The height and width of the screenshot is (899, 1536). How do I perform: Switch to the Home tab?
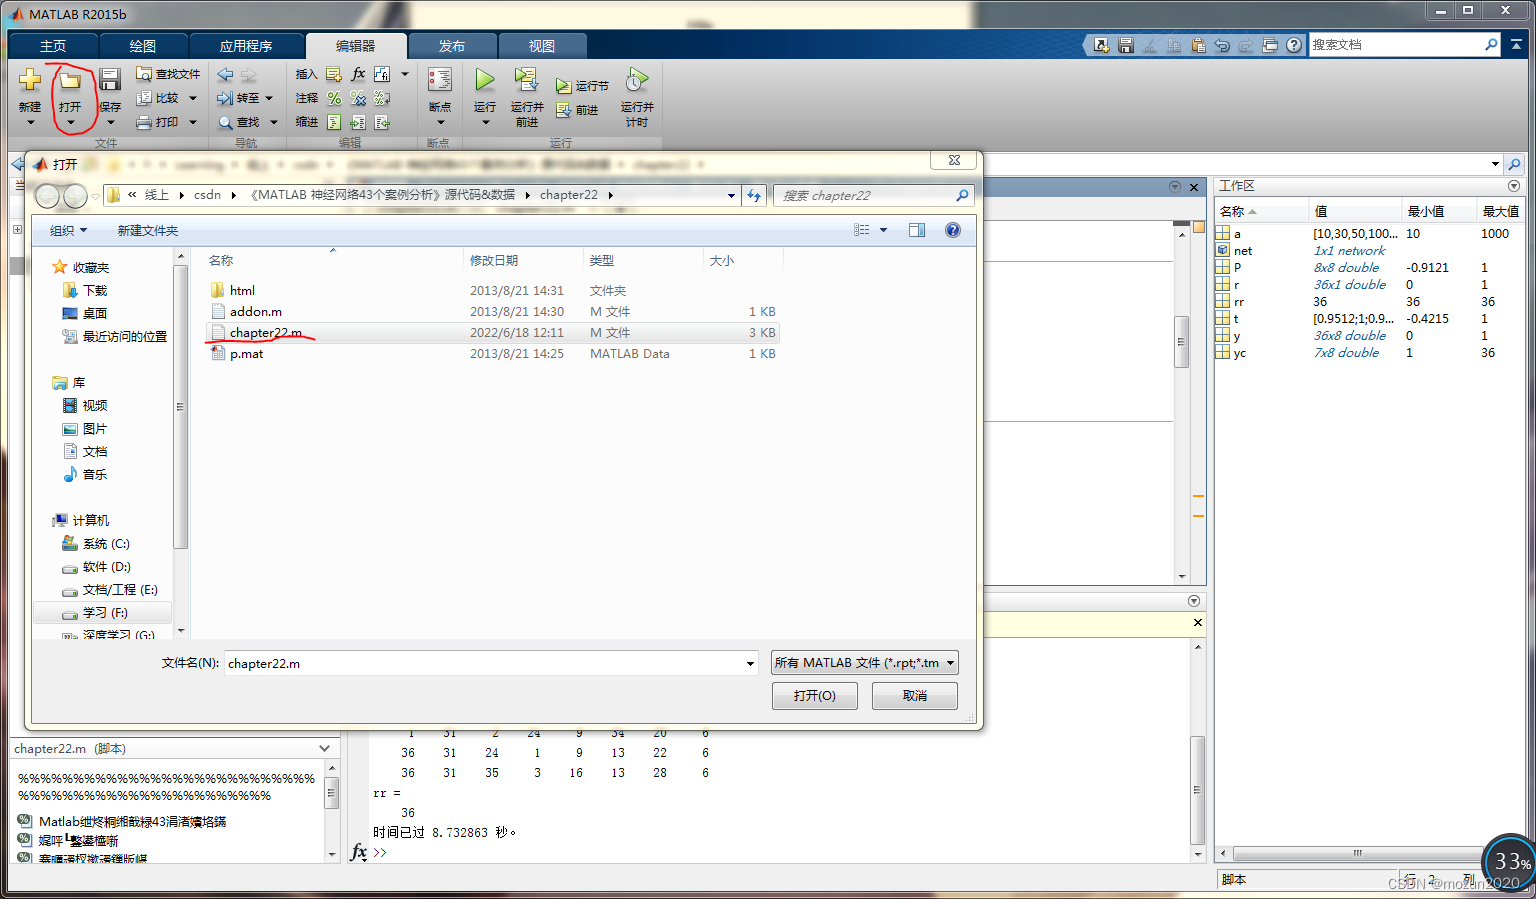pyautogui.click(x=53, y=46)
